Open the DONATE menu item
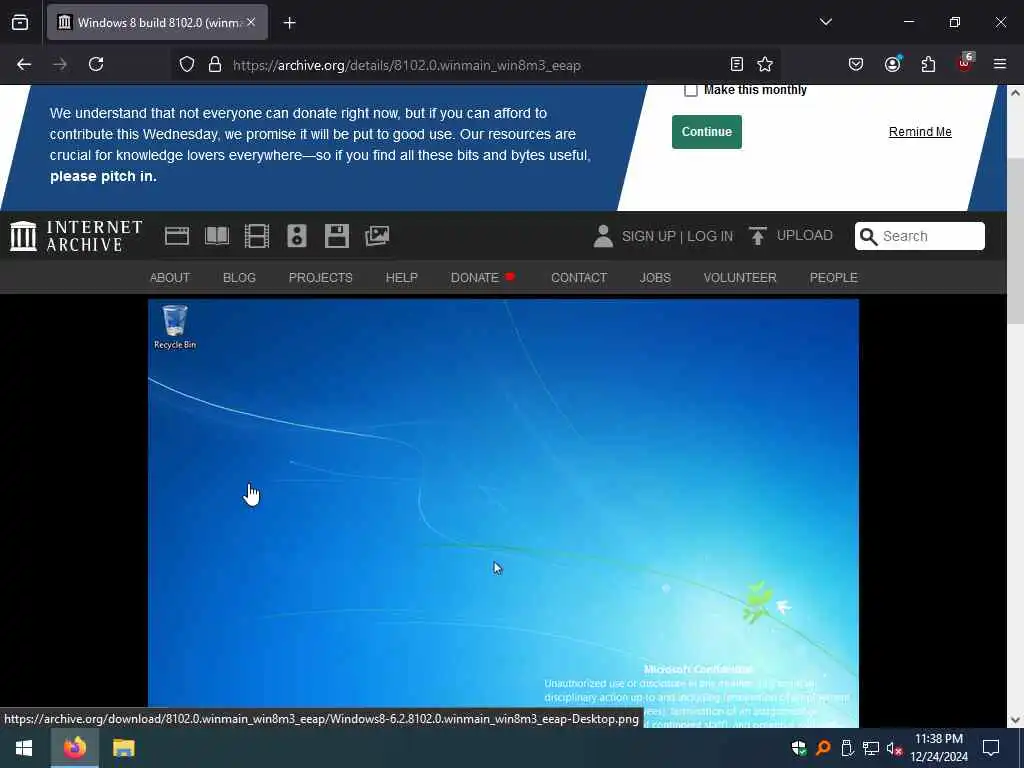This screenshot has width=1024, height=768. click(x=475, y=278)
